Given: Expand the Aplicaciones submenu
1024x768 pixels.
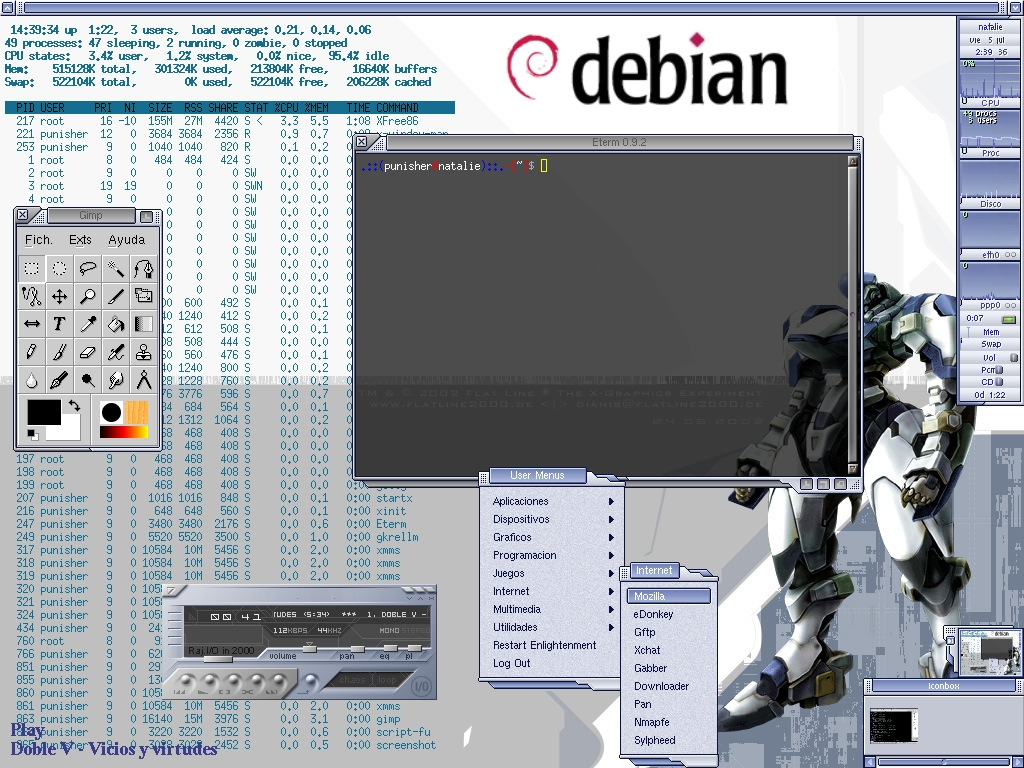Looking at the screenshot, I should 553,501.
